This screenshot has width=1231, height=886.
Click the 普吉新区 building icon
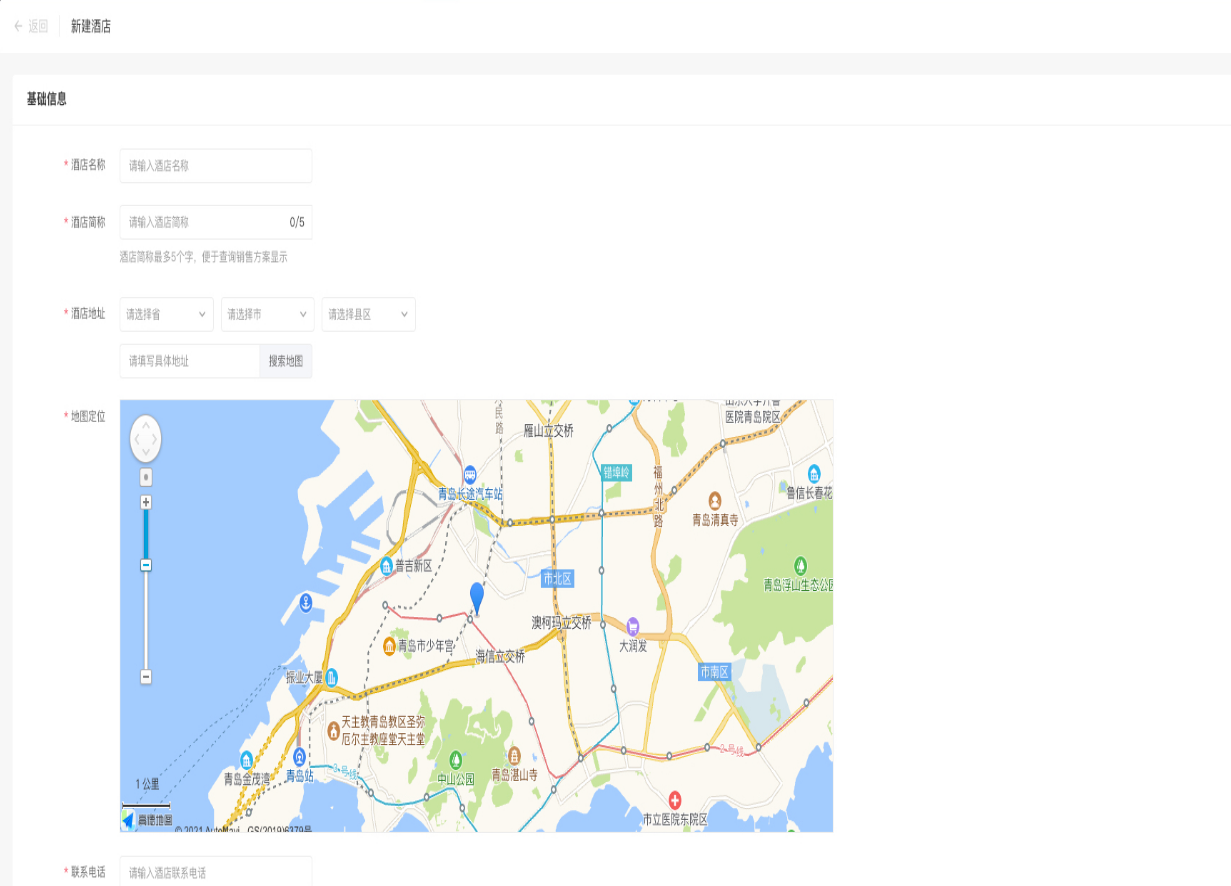pyautogui.click(x=387, y=566)
